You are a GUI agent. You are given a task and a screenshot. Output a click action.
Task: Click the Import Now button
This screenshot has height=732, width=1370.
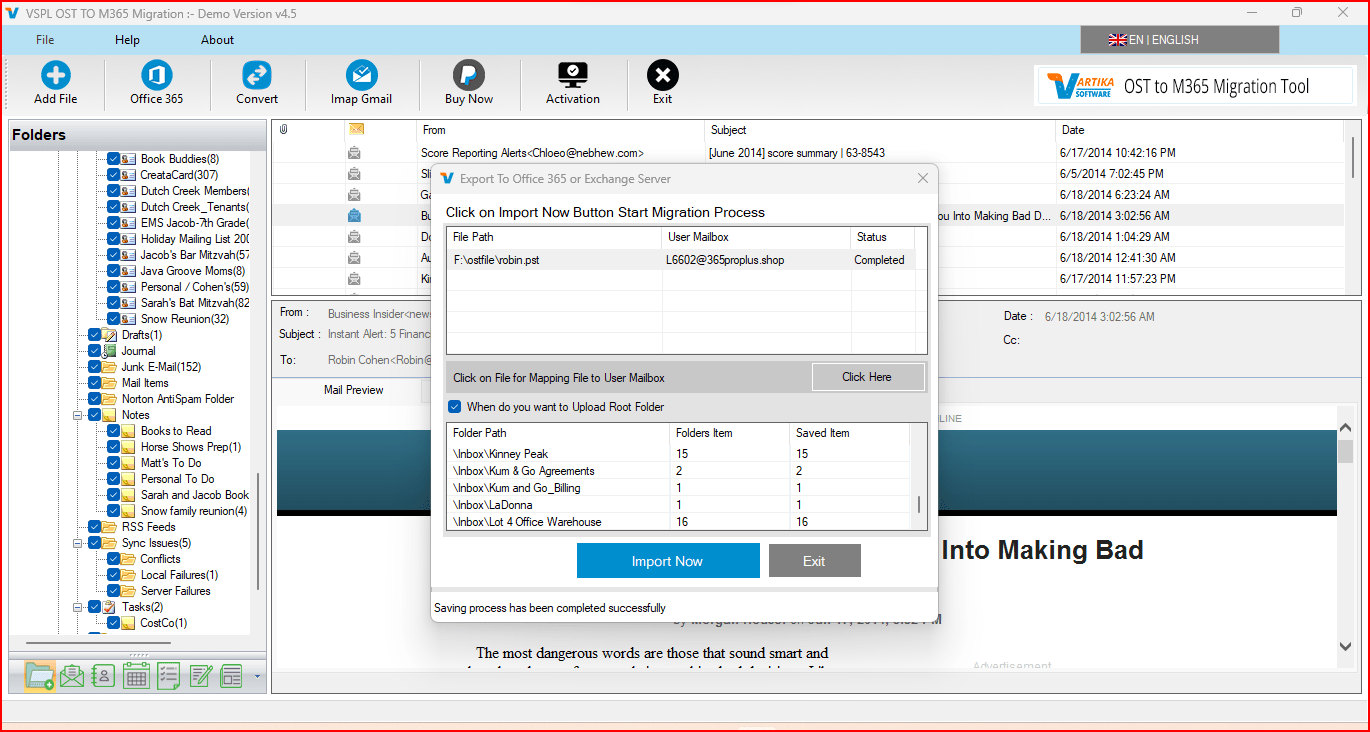668,561
